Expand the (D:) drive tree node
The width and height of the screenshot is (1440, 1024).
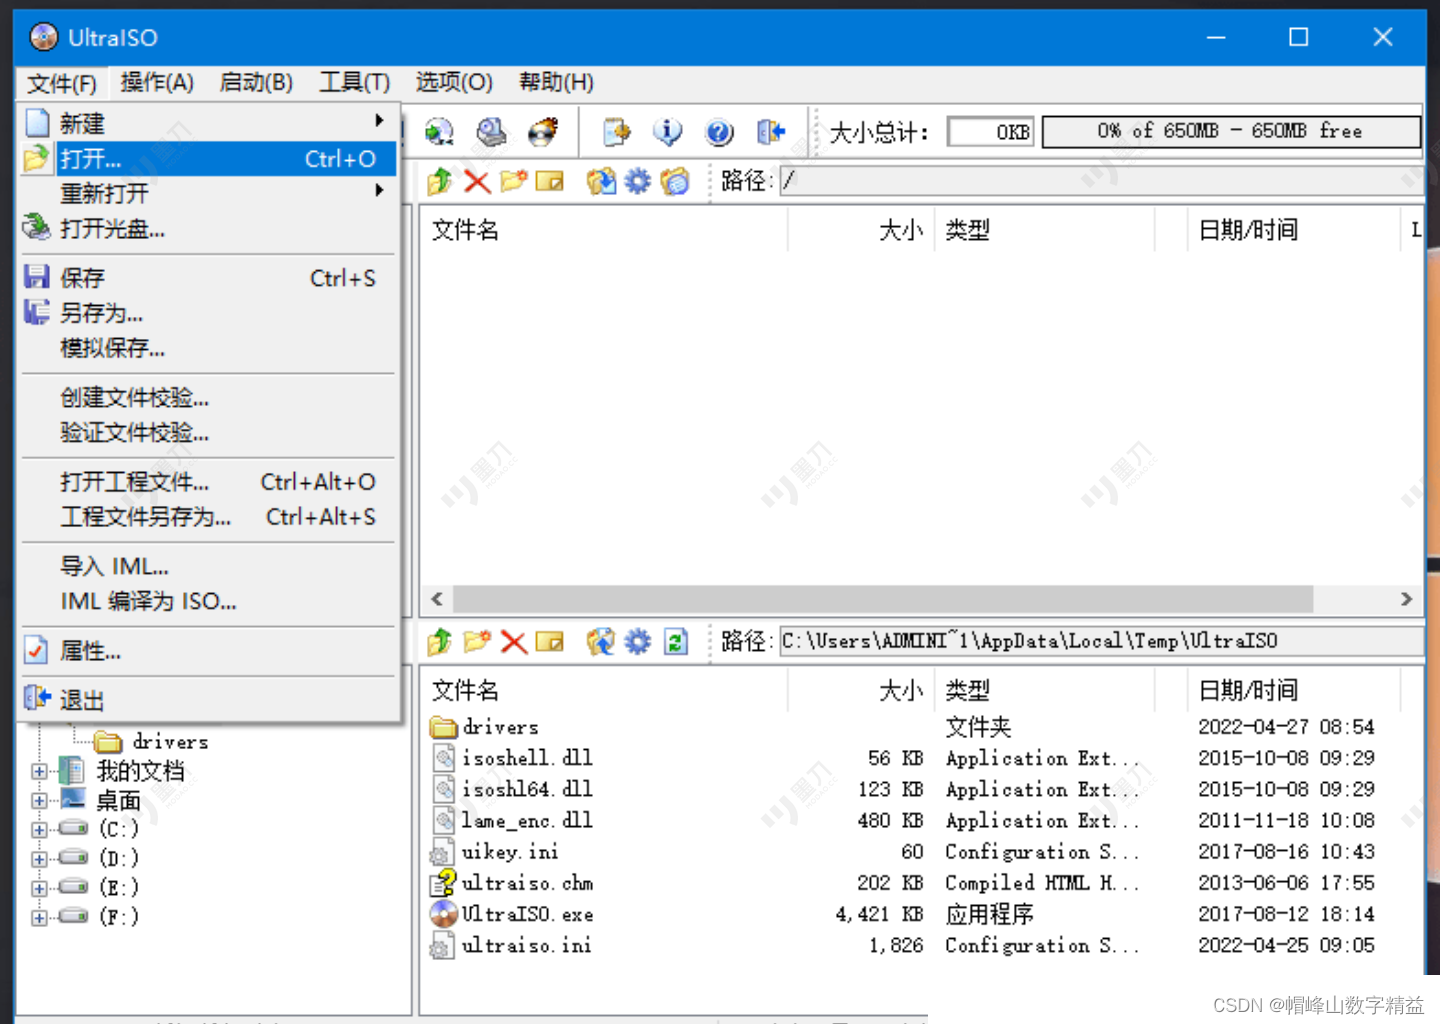click(x=39, y=858)
